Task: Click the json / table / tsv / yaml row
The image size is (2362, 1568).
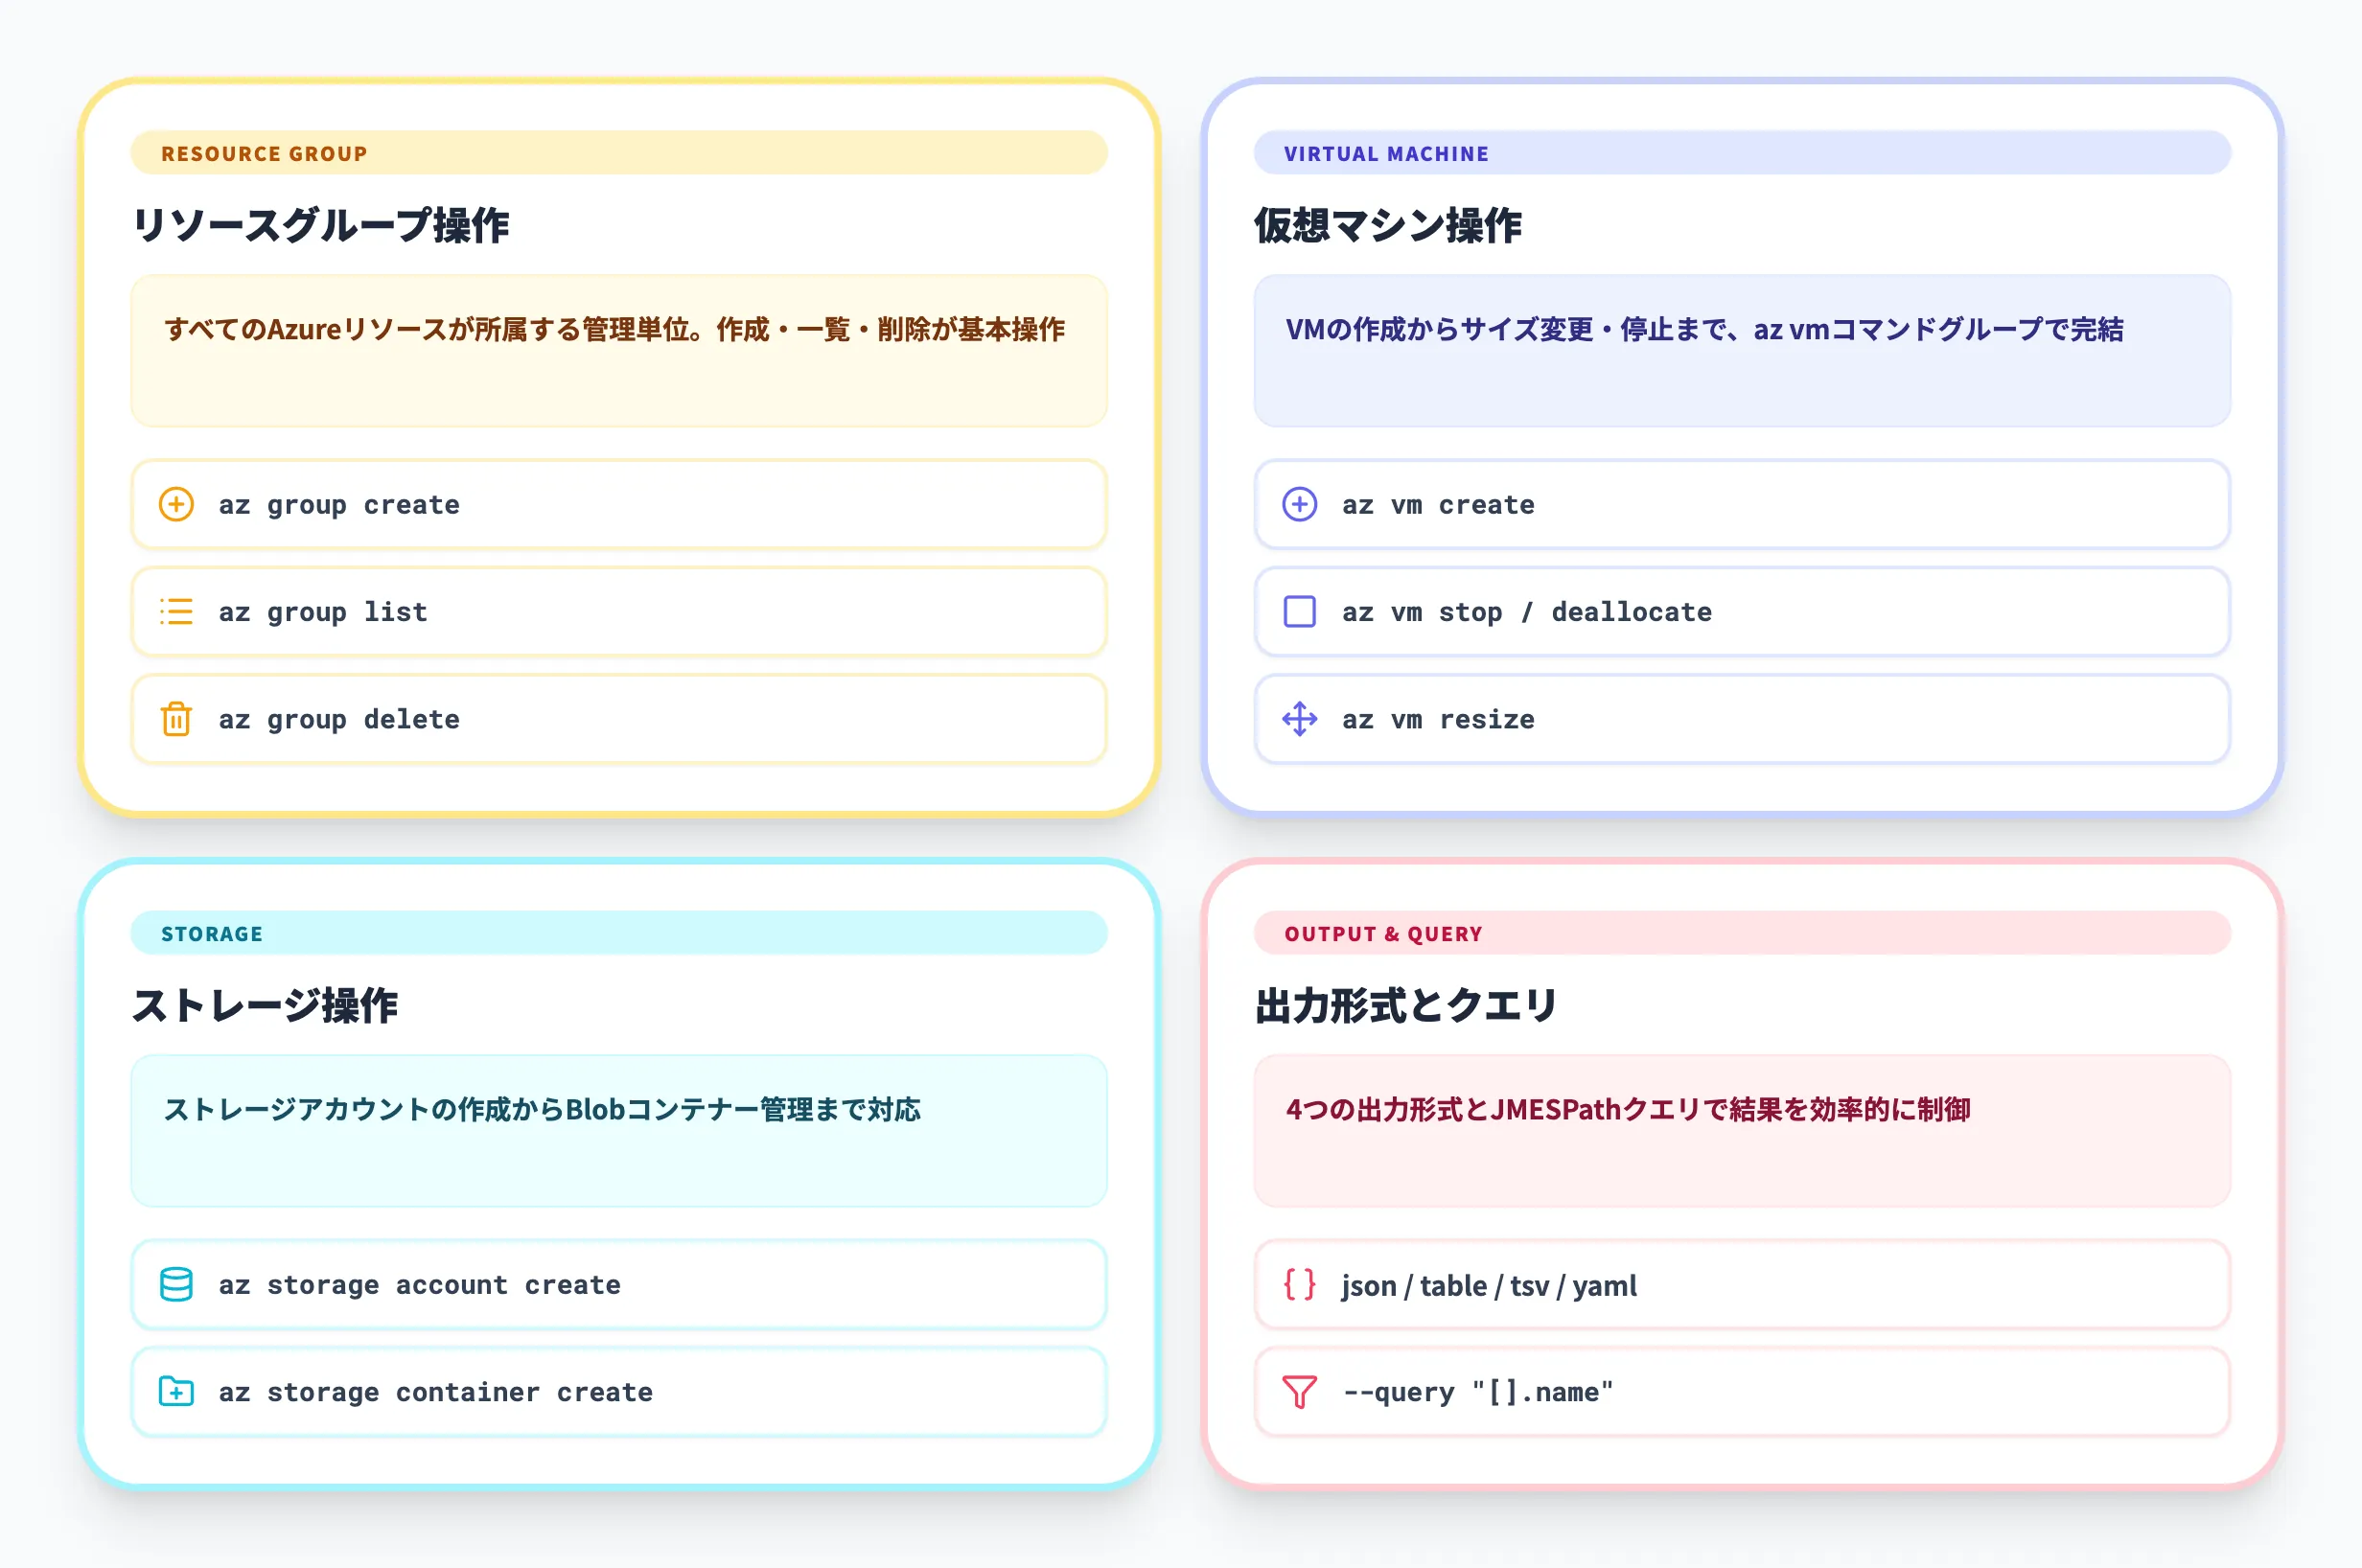Action: [1742, 1285]
